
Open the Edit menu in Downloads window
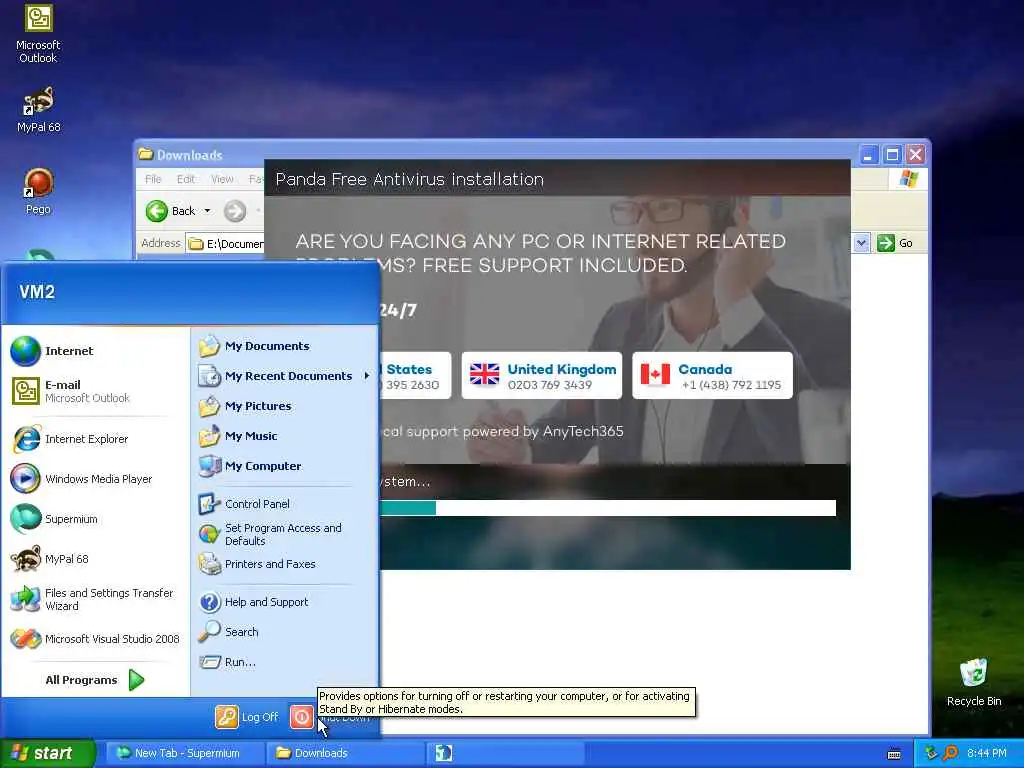(185, 179)
